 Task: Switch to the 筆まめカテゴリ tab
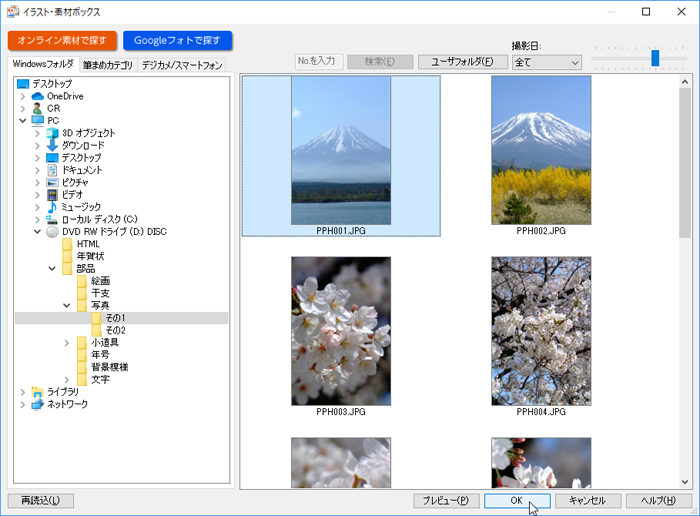tap(107, 65)
